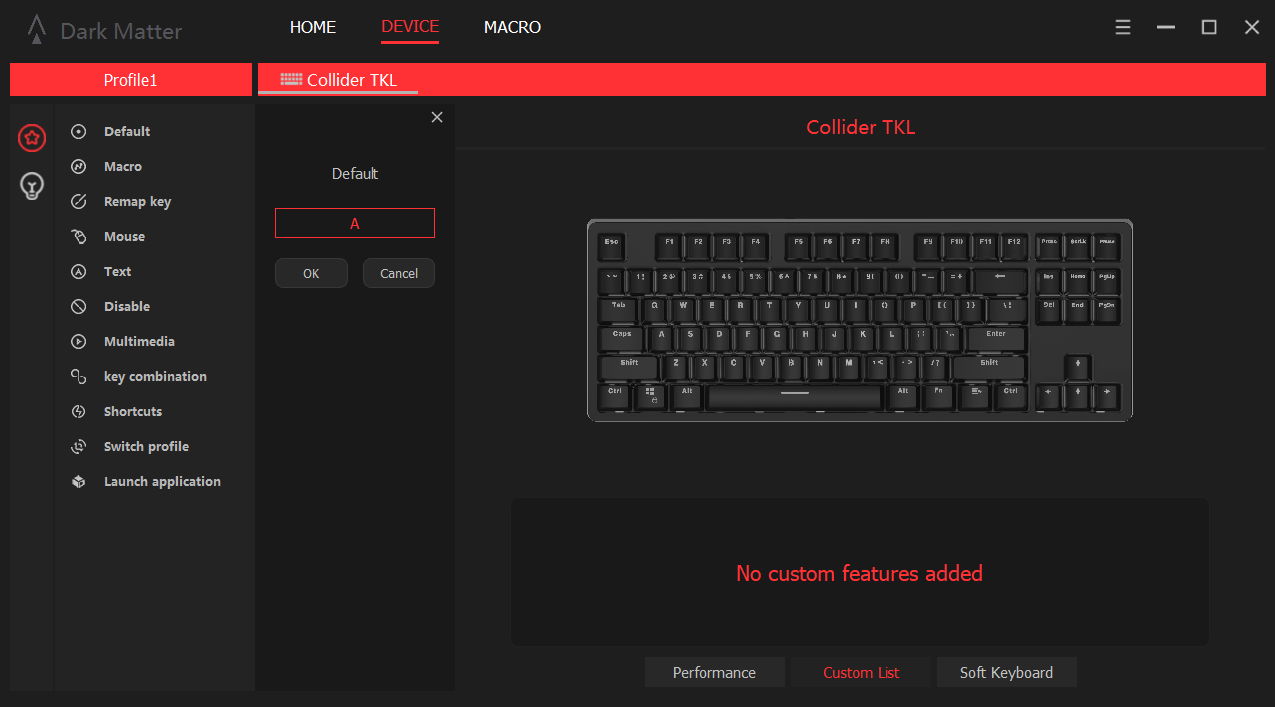Image resolution: width=1275 pixels, height=707 pixels.
Task: Choose the Remap key option
Action: [137, 202]
